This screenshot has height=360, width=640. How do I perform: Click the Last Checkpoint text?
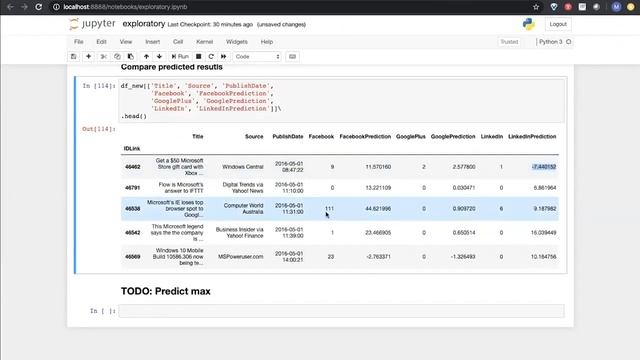point(210,24)
